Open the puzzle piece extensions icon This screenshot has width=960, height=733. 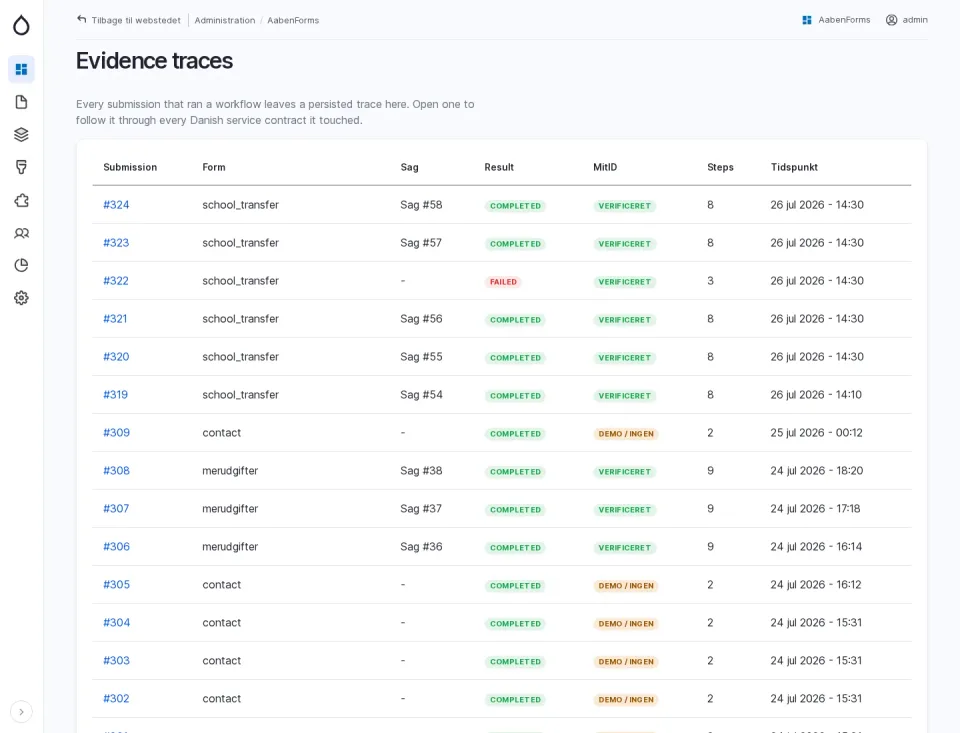point(21,200)
